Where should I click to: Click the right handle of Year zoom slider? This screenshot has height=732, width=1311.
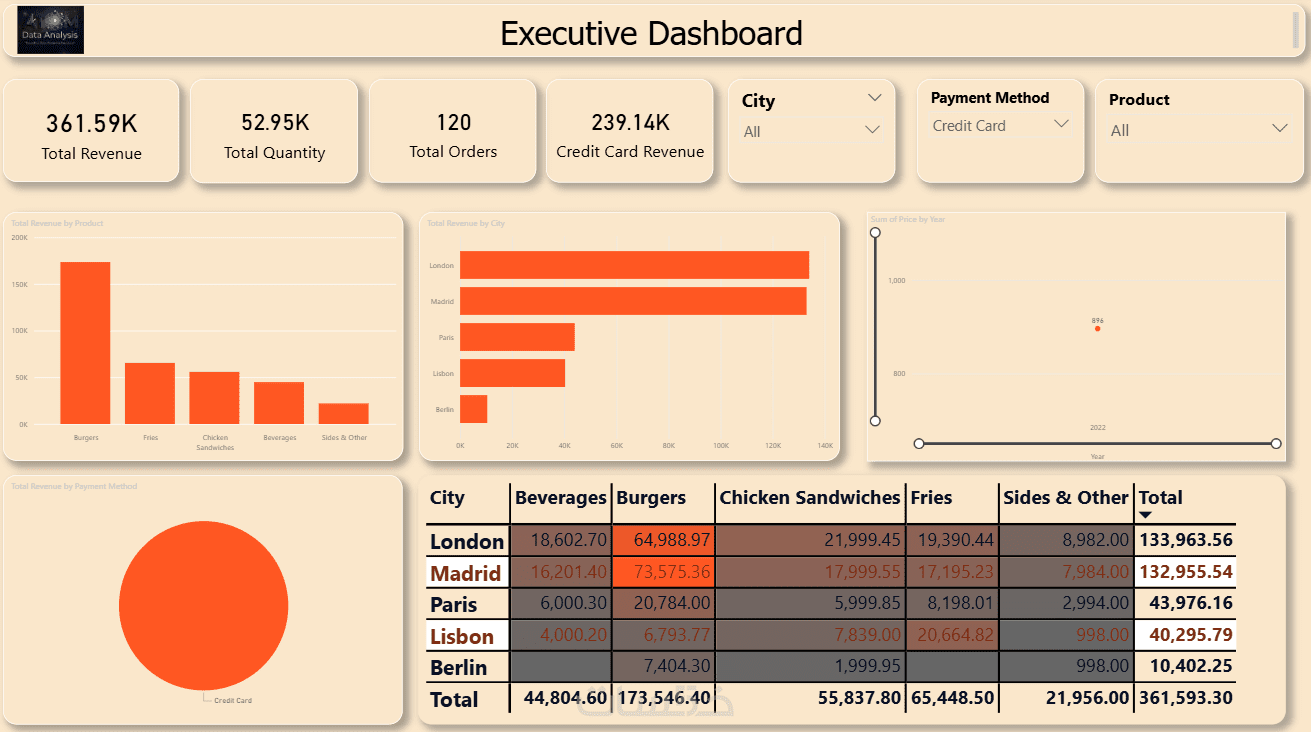click(1276, 443)
